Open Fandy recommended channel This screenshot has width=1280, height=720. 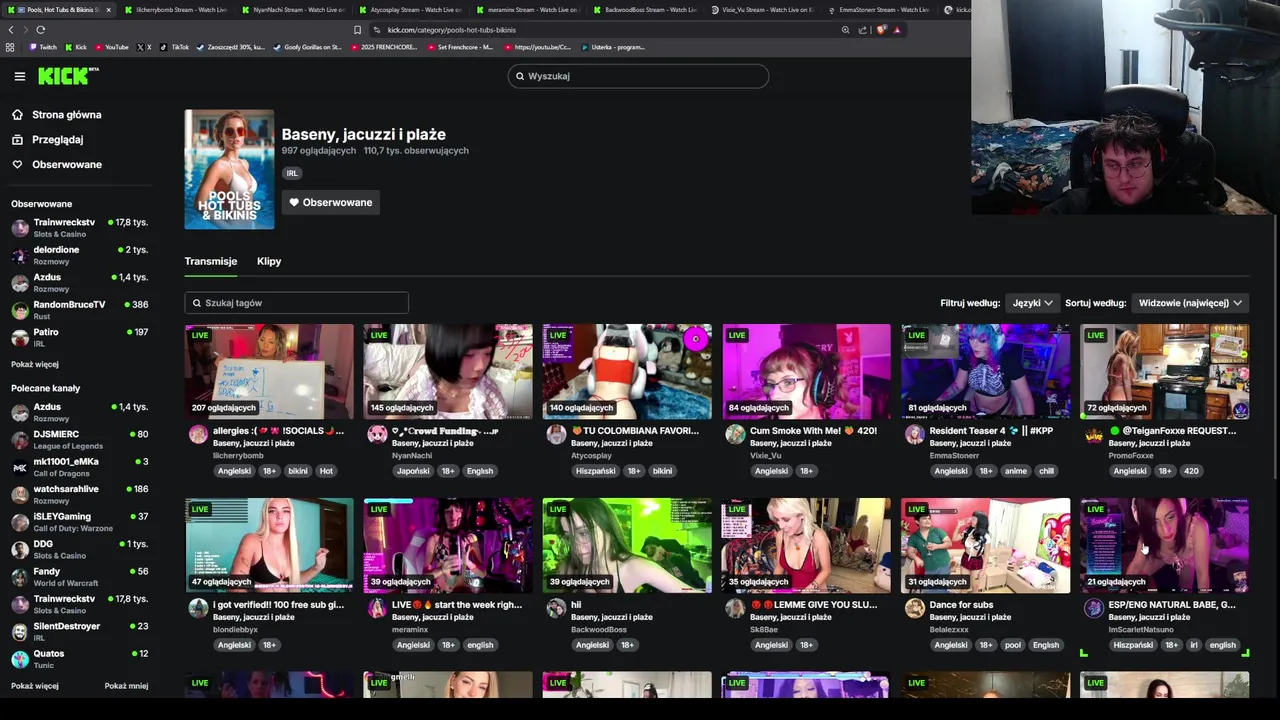79,577
